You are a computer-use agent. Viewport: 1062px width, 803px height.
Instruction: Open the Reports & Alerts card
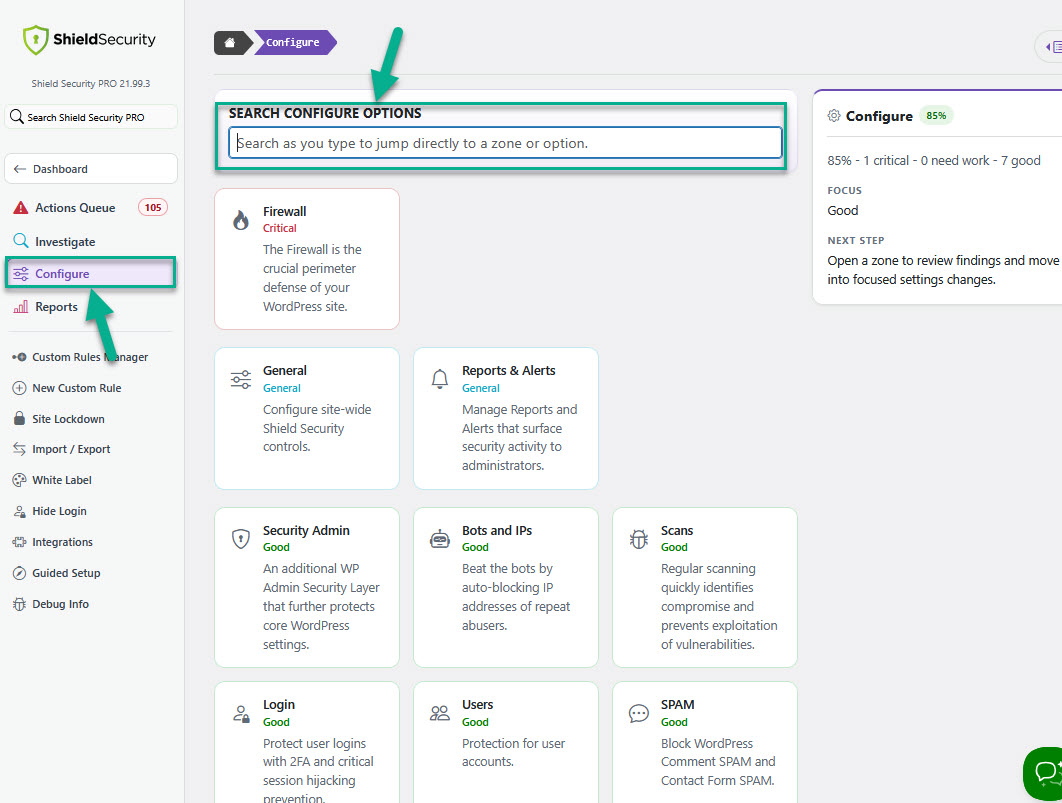(x=506, y=418)
